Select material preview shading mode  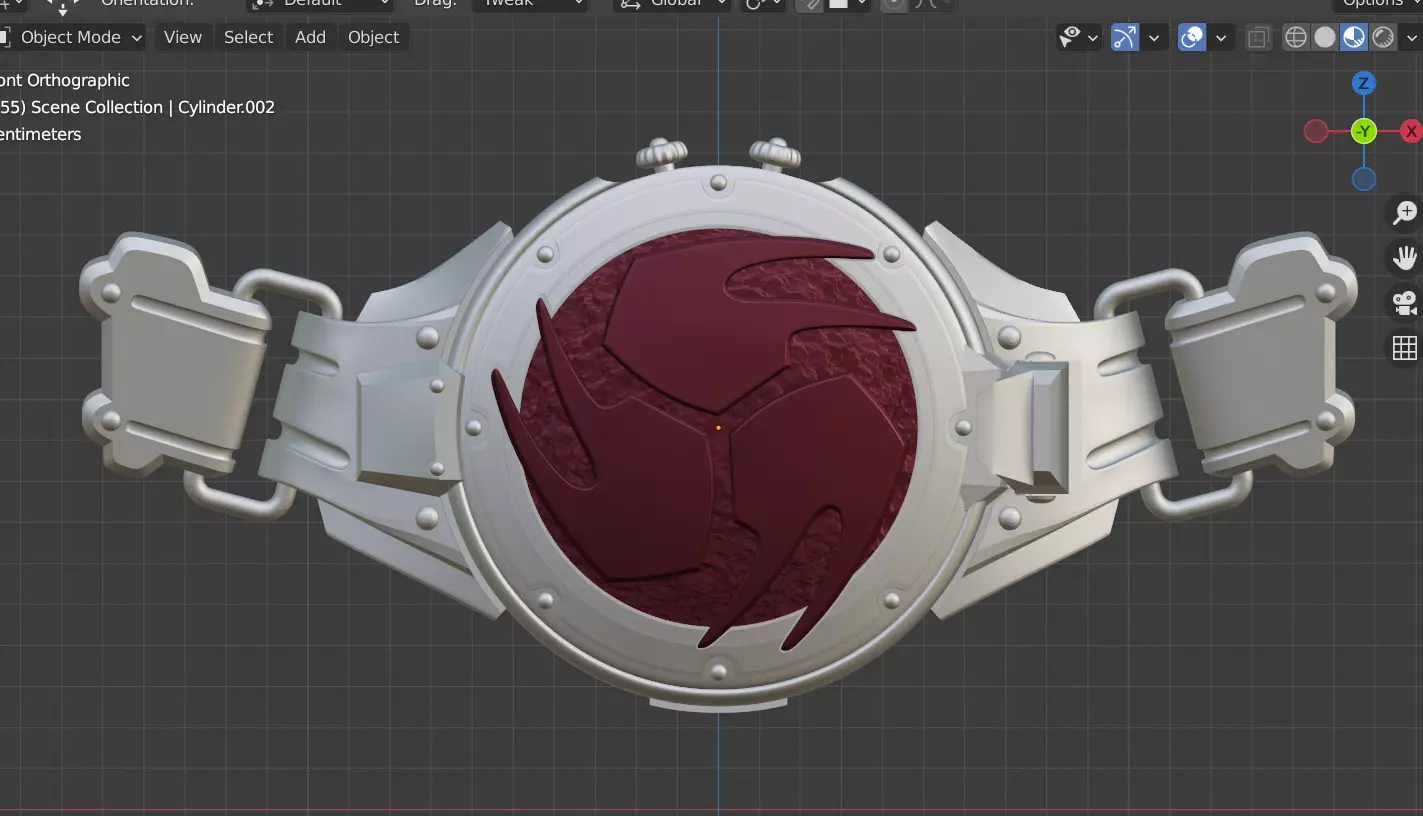(1354, 38)
